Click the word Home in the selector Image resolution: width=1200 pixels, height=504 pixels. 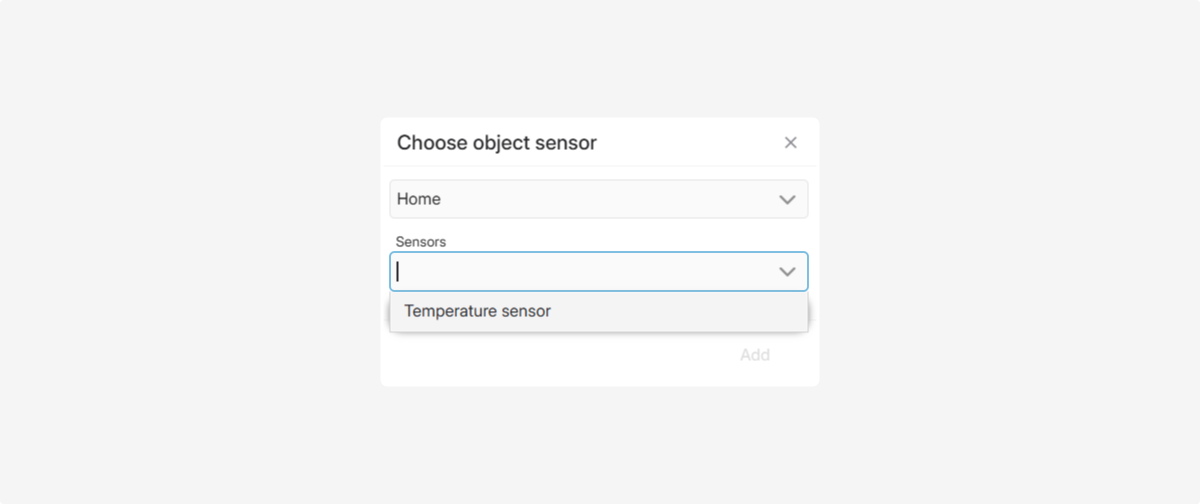(x=419, y=199)
